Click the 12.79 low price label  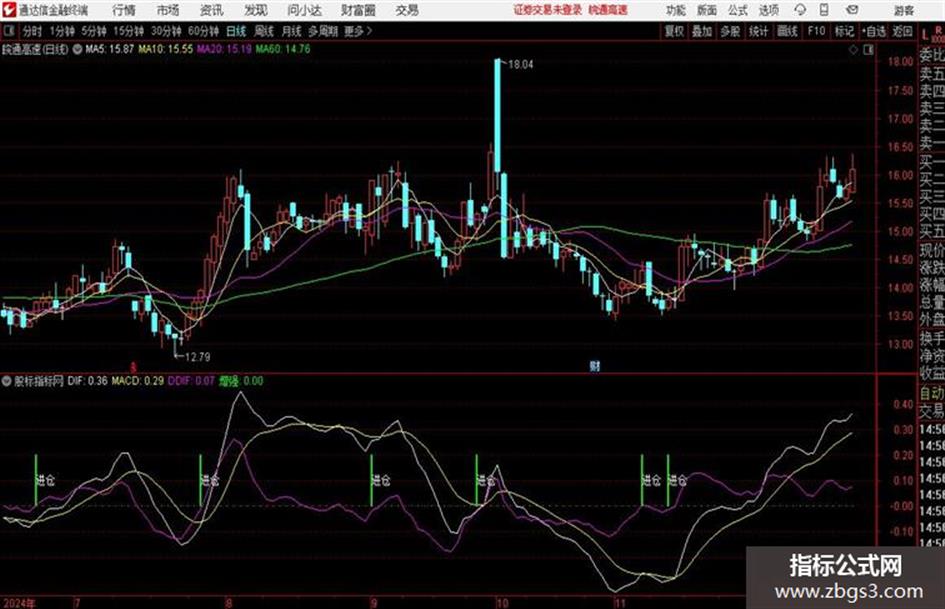pos(197,357)
